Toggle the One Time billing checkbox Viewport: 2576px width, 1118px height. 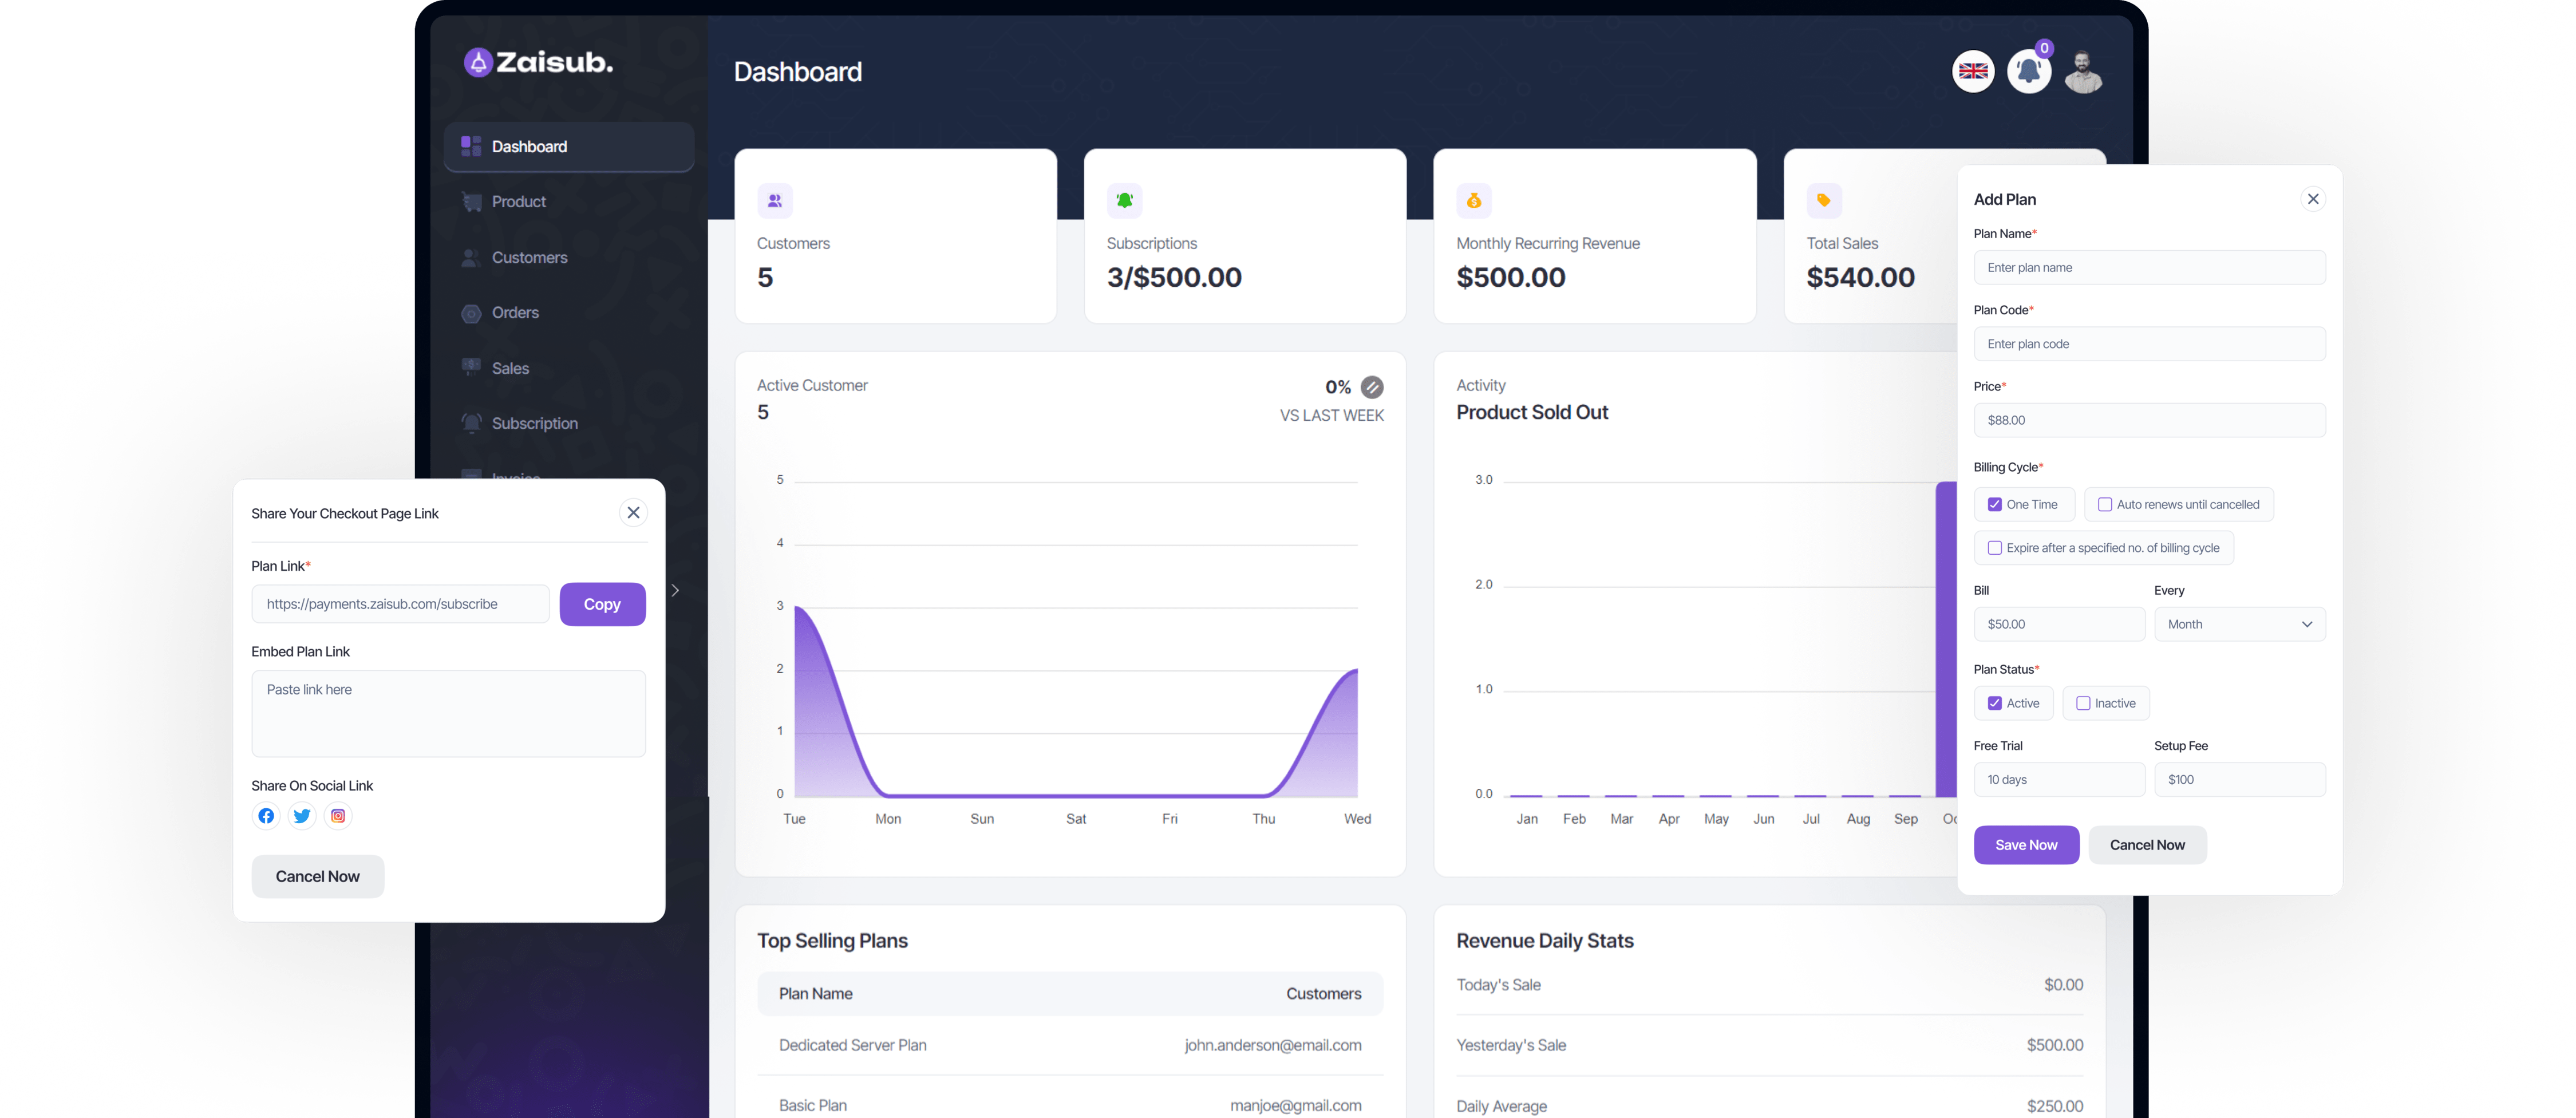[1994, 505]
